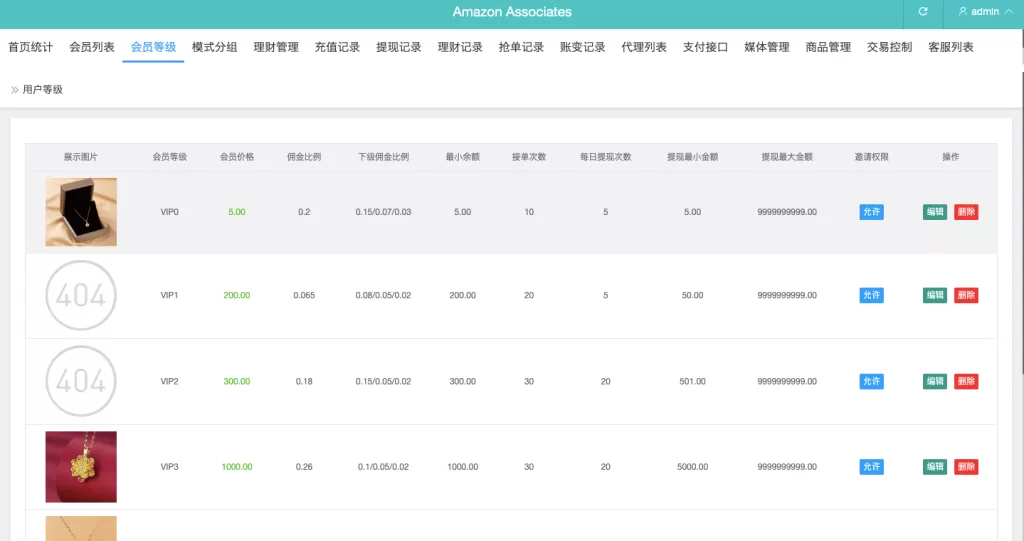Click the VIP3 gold flower pendant thumbnail
Image resolution: width=1024 pixels, height=541 pixels.
click(81, 467)
